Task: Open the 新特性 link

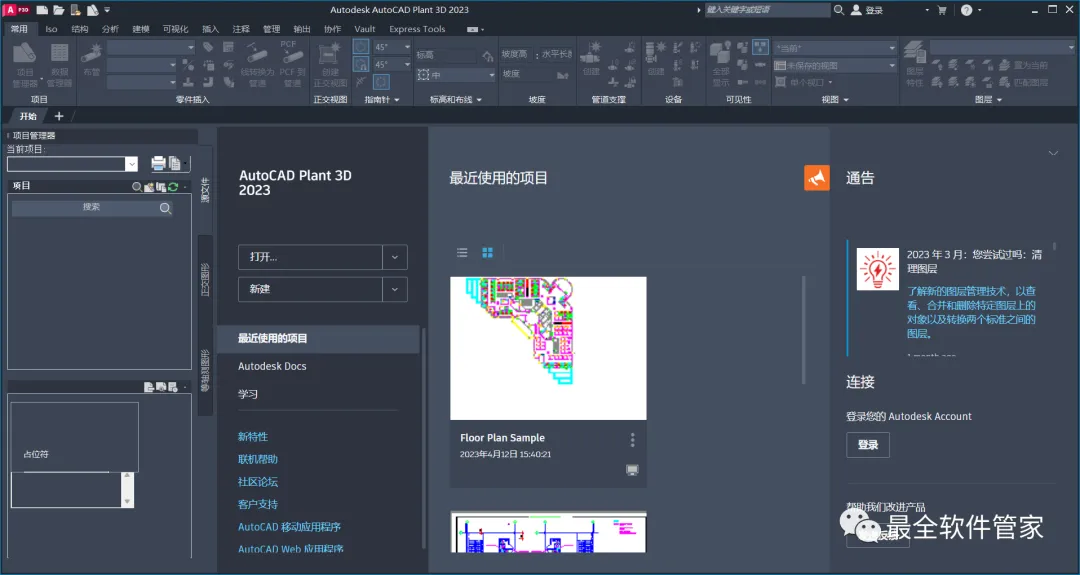Action: click(253, 437)
